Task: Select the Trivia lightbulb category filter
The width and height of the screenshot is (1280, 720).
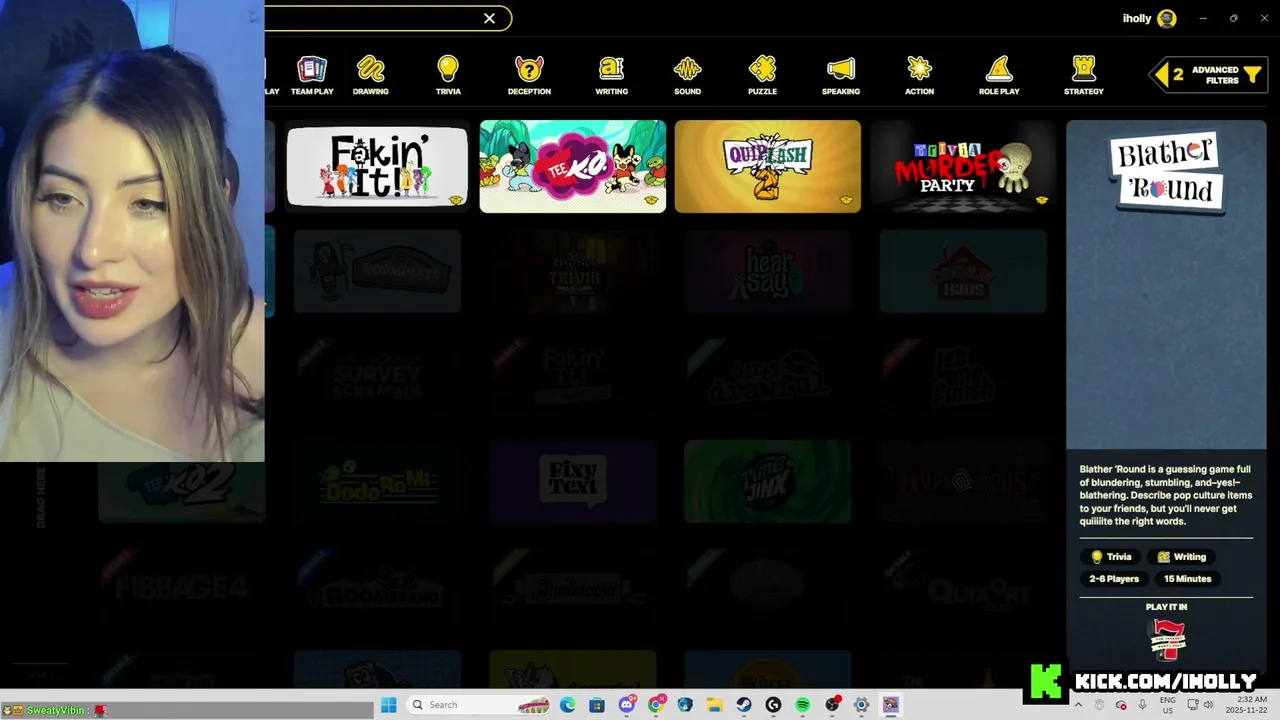Action: pyautogui.click(x=448, y=76)
